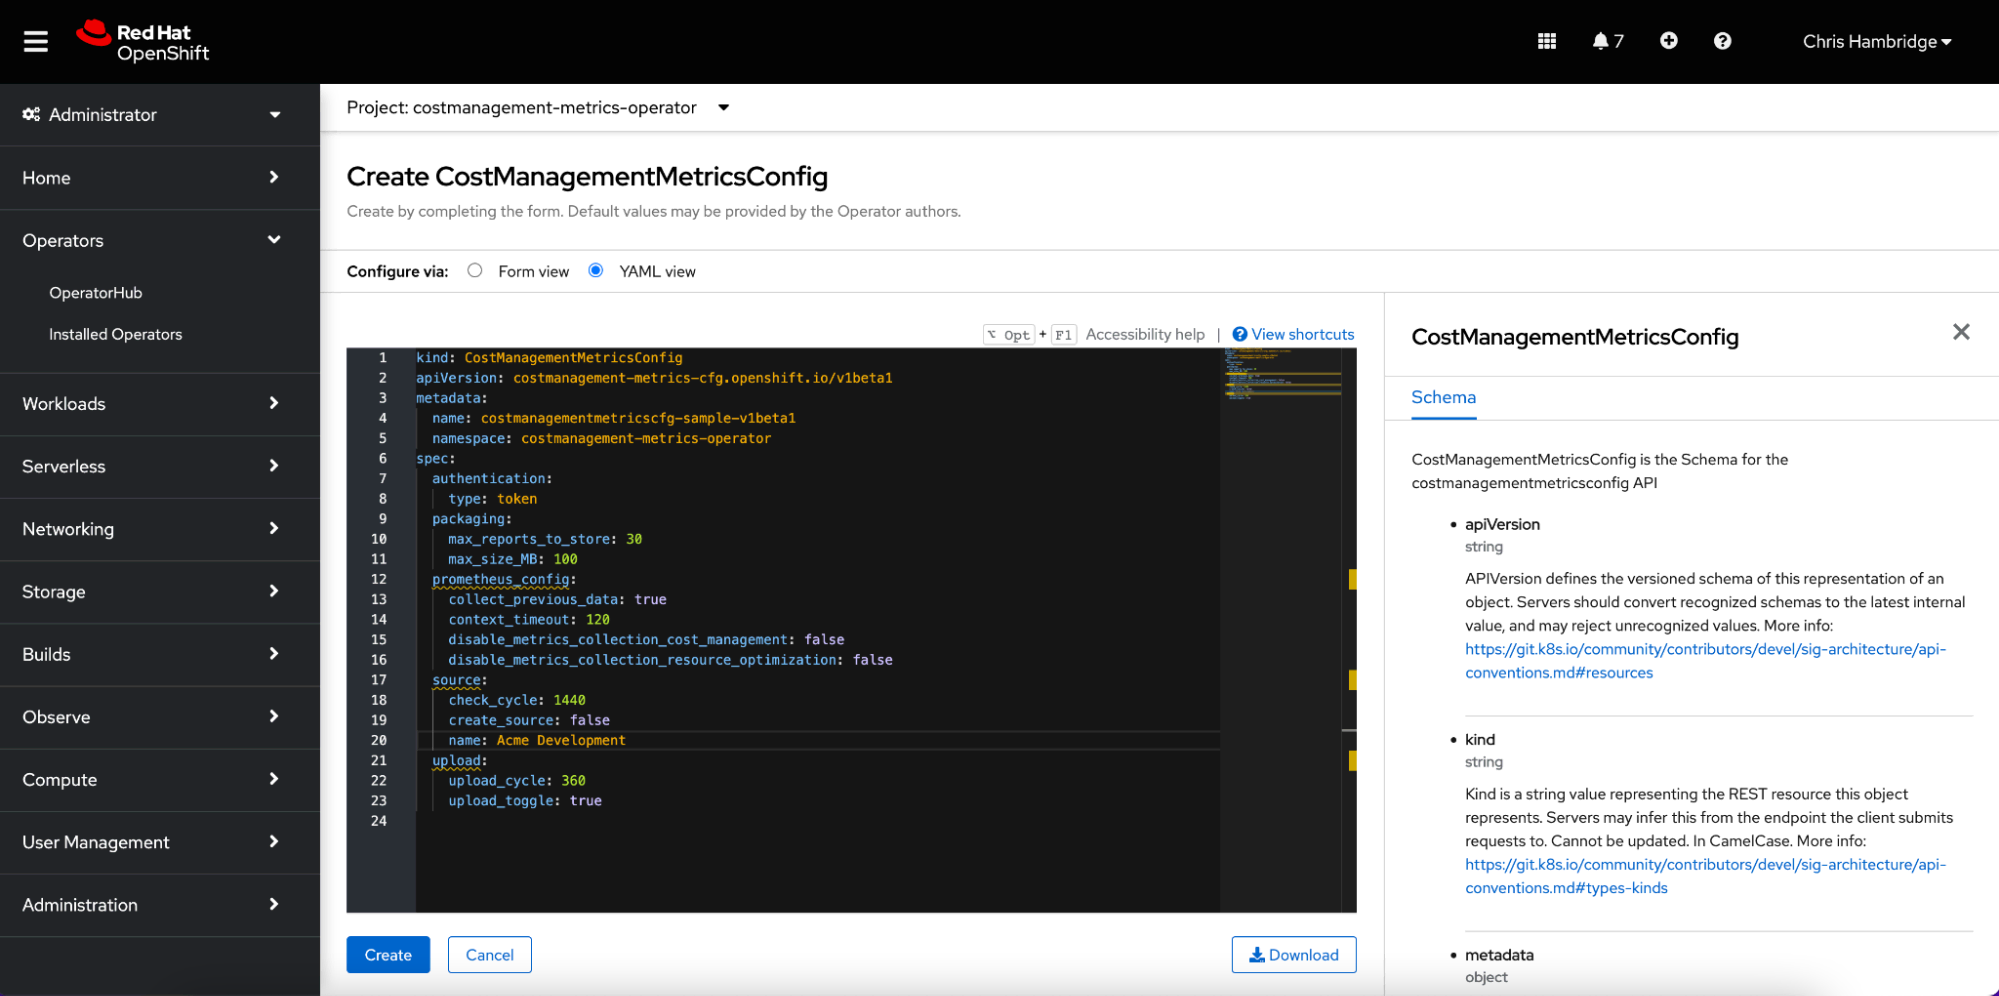
Task: Click the warning marker beside line 17
Action: [x=1353, y=680]
